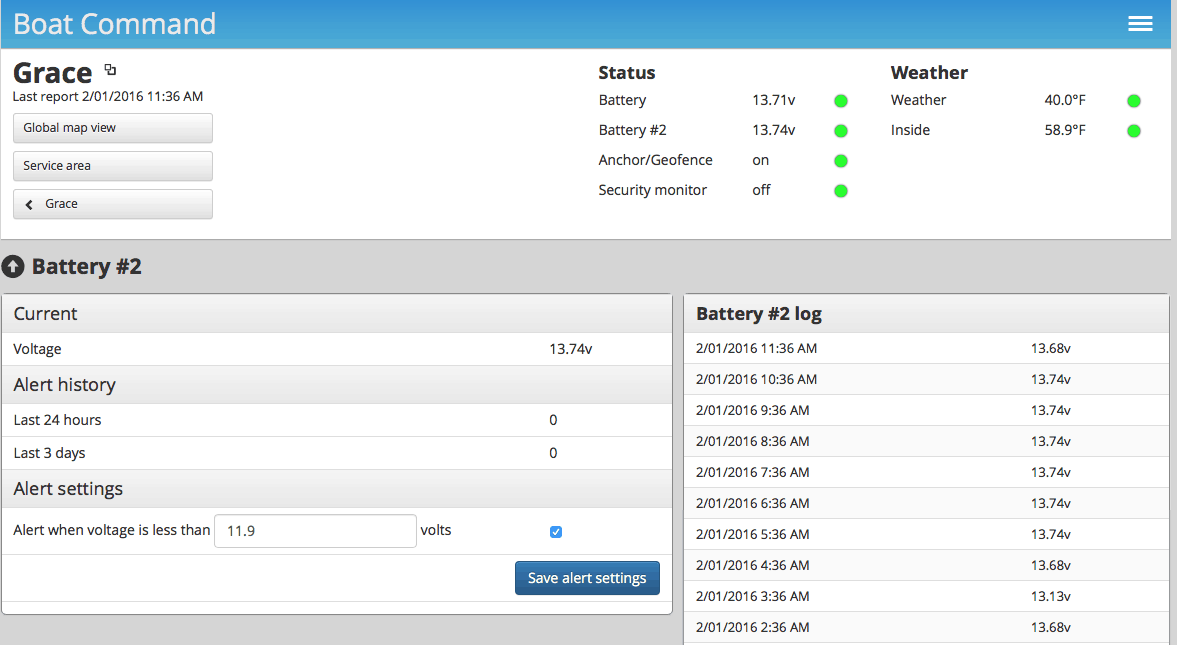
Task: Save the alert settings
Action: pyautogui.click(x=587, y=578)
